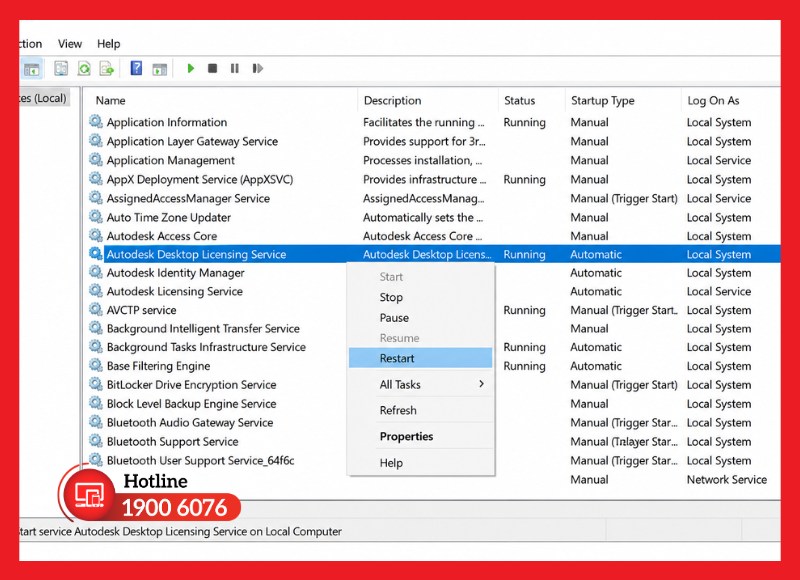The image size is (800, 580).
Task: Click gear icon of Application Information service
Action: tap(95, 121)
